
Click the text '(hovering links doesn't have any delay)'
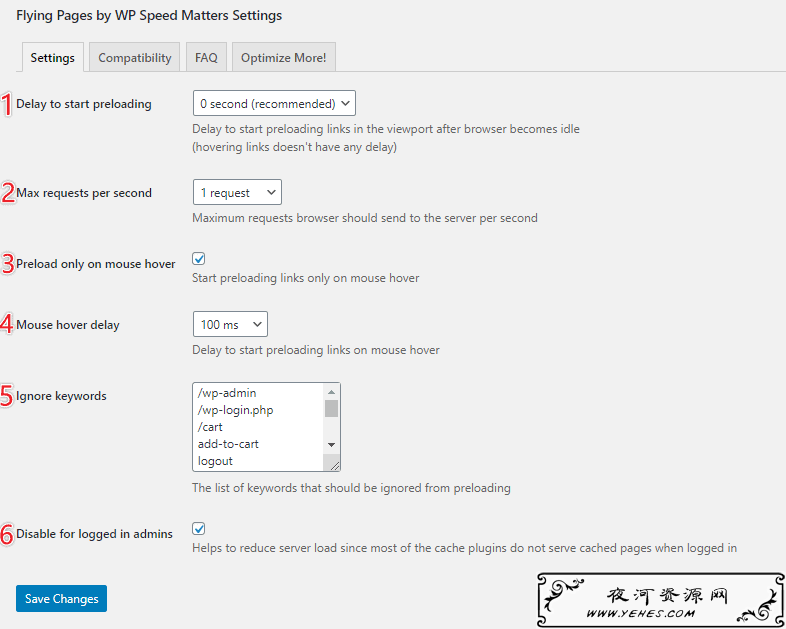(x=295, y=147)
